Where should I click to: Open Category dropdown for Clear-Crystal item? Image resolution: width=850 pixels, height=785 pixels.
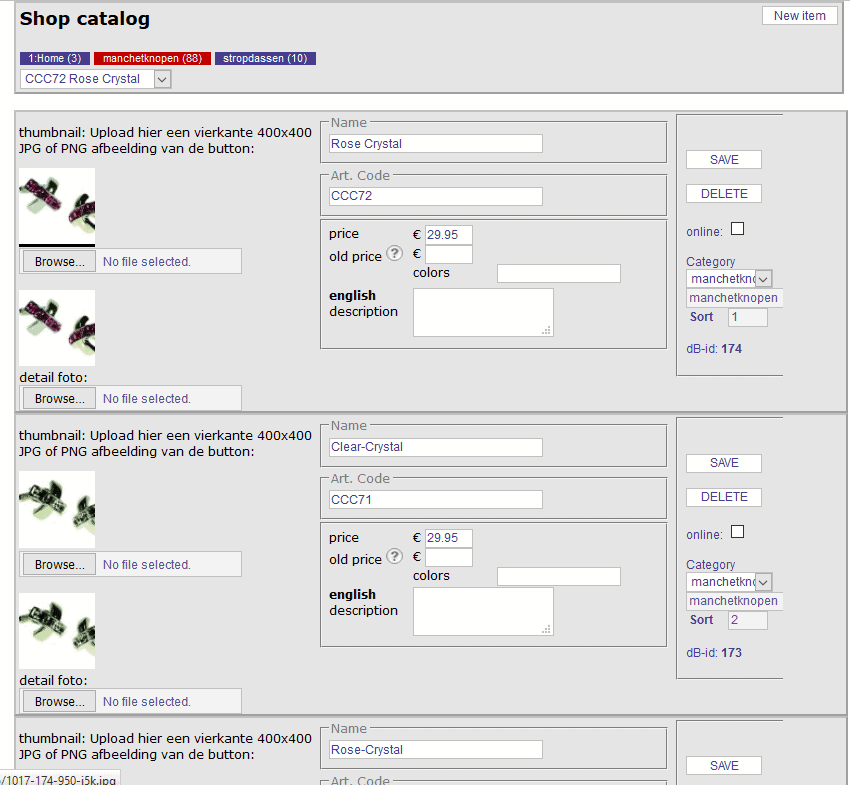click(729, 582)
